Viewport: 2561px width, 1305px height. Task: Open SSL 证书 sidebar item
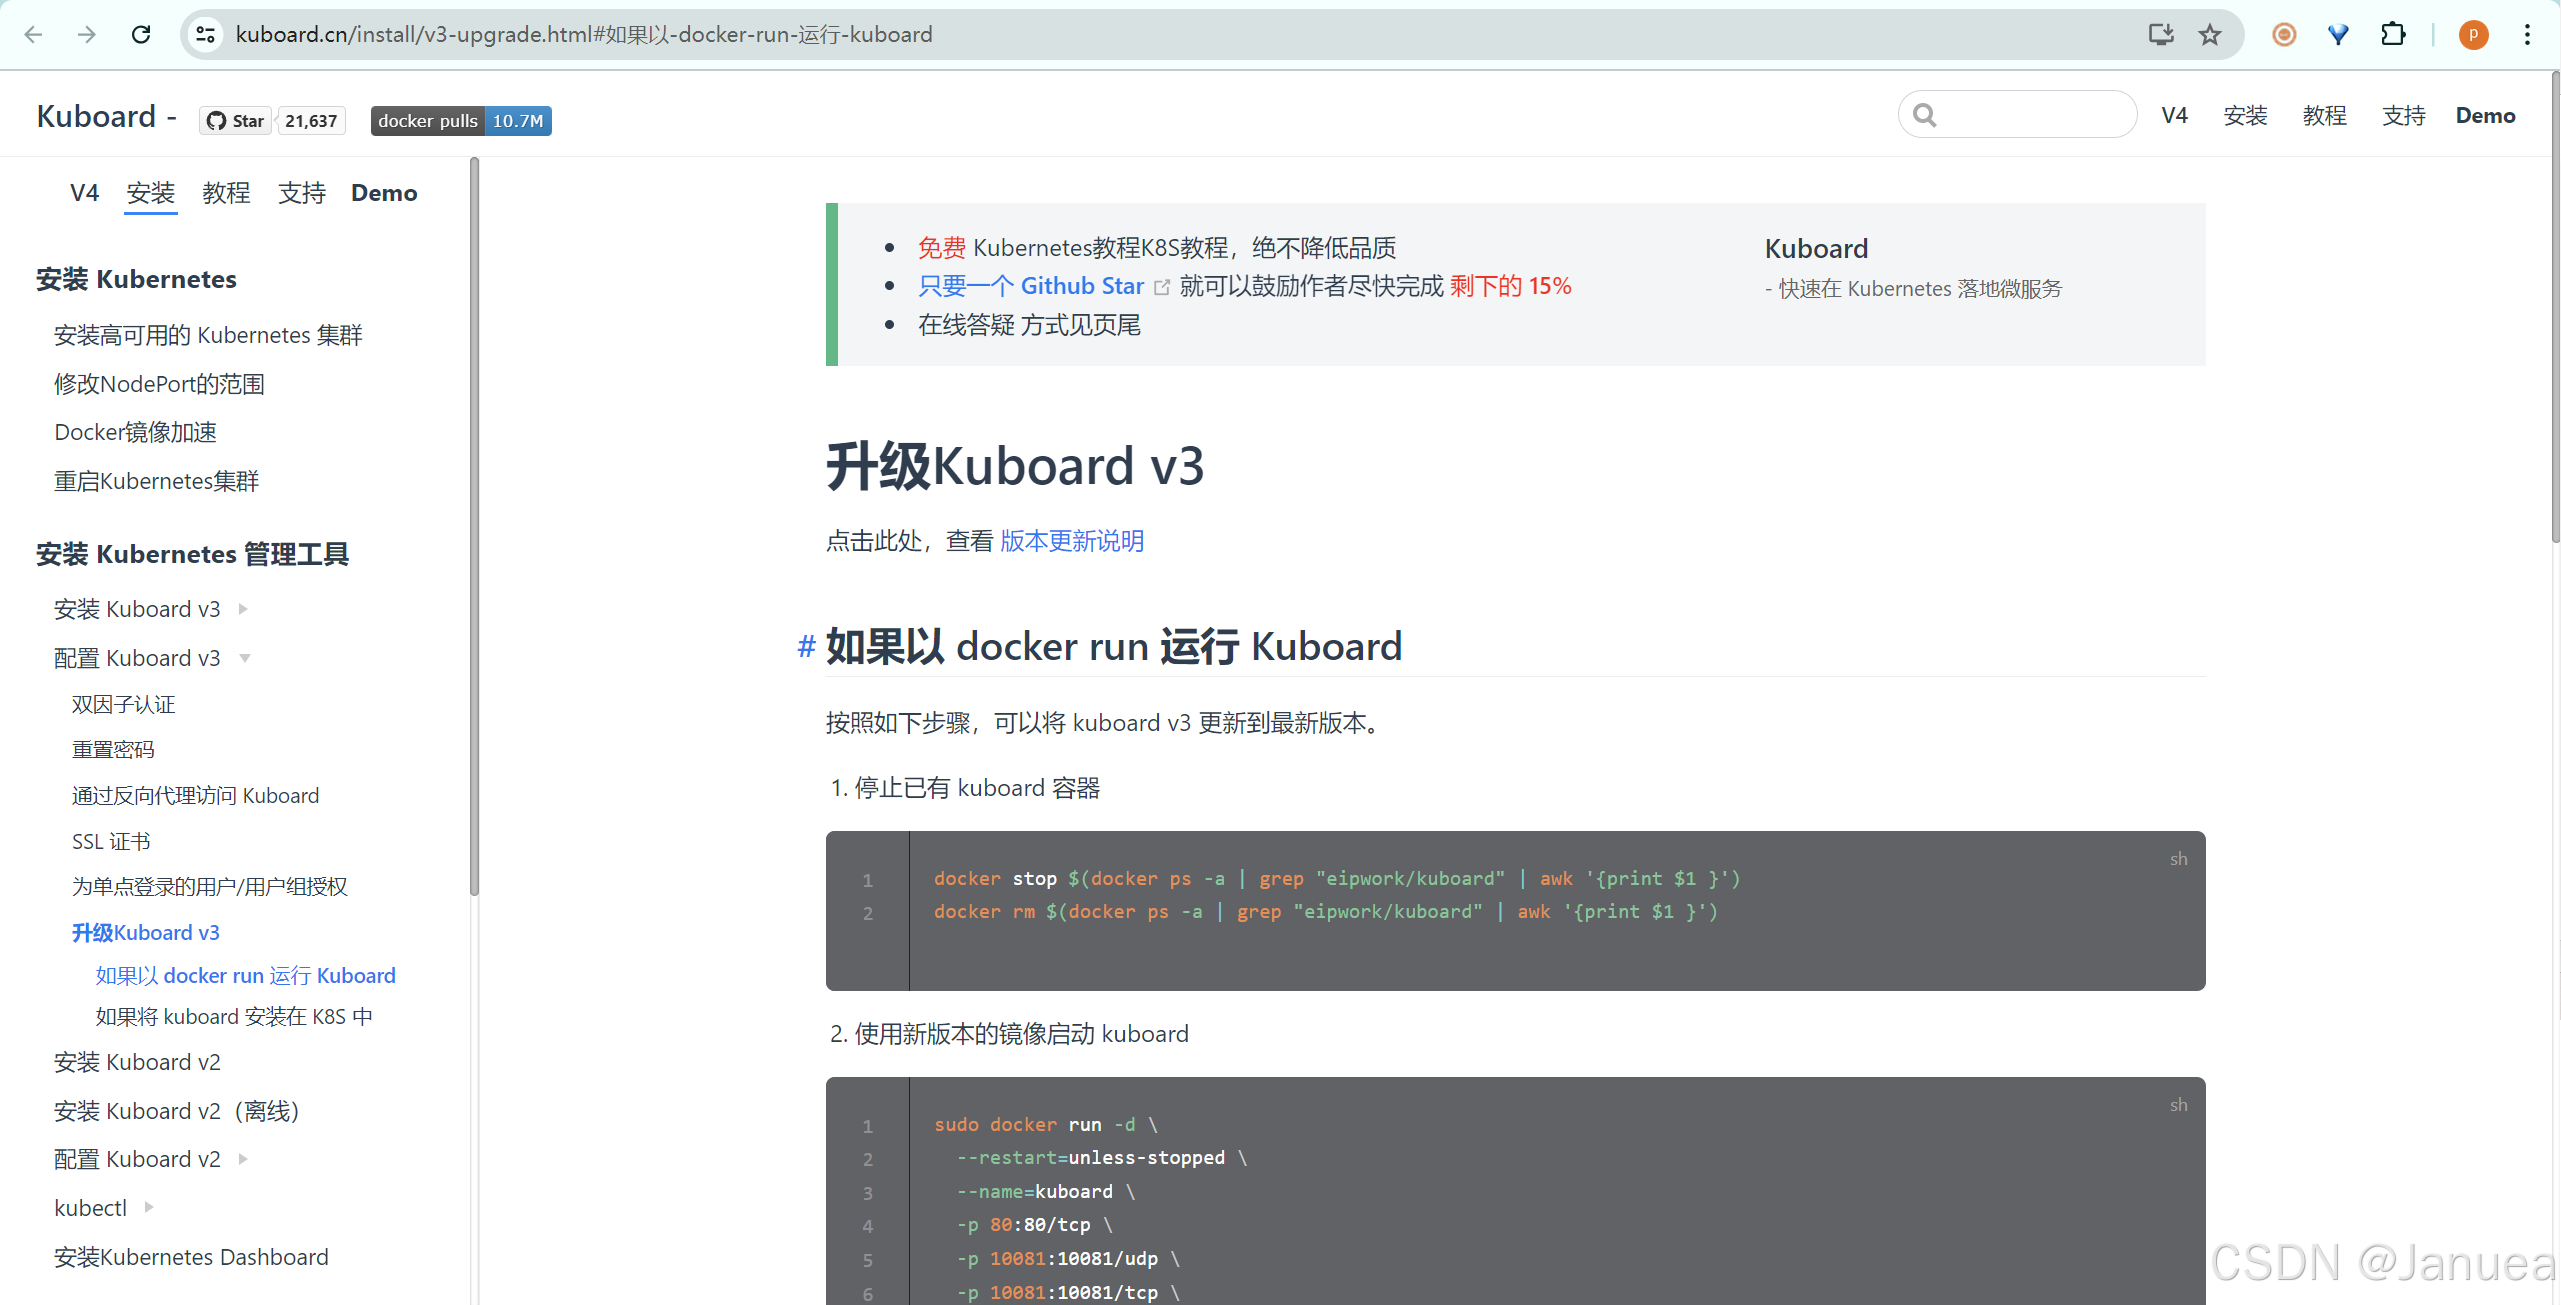point(111,842)
